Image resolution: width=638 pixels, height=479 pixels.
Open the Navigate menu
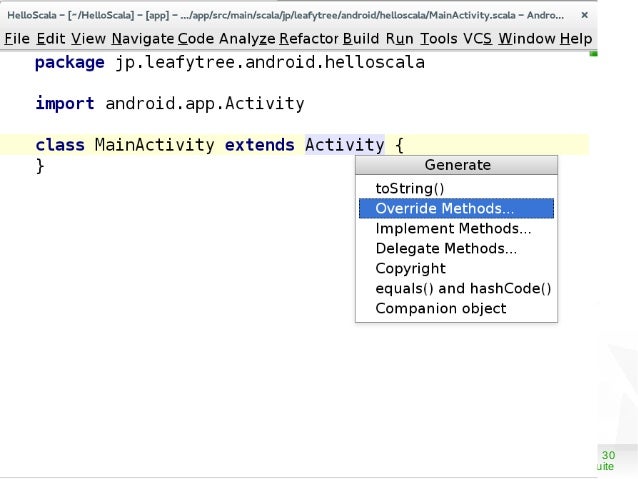point(143,39)
